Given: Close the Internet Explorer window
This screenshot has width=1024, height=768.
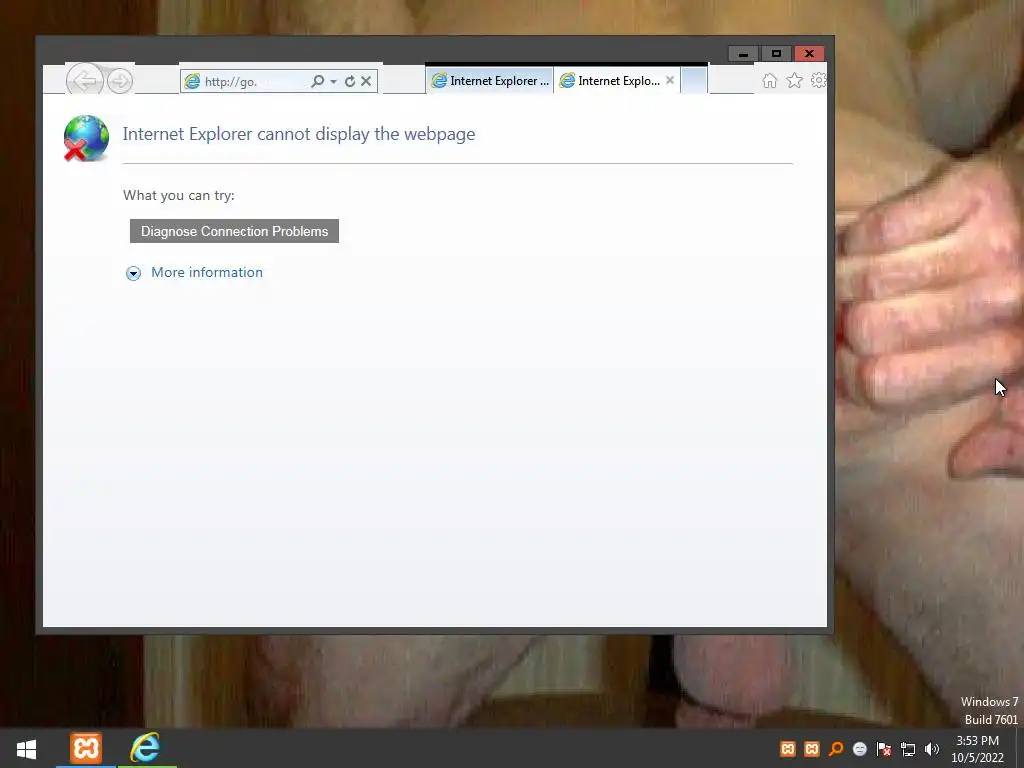Looking at the screenshot, I should pyautogui.click(x=809, y=54).
